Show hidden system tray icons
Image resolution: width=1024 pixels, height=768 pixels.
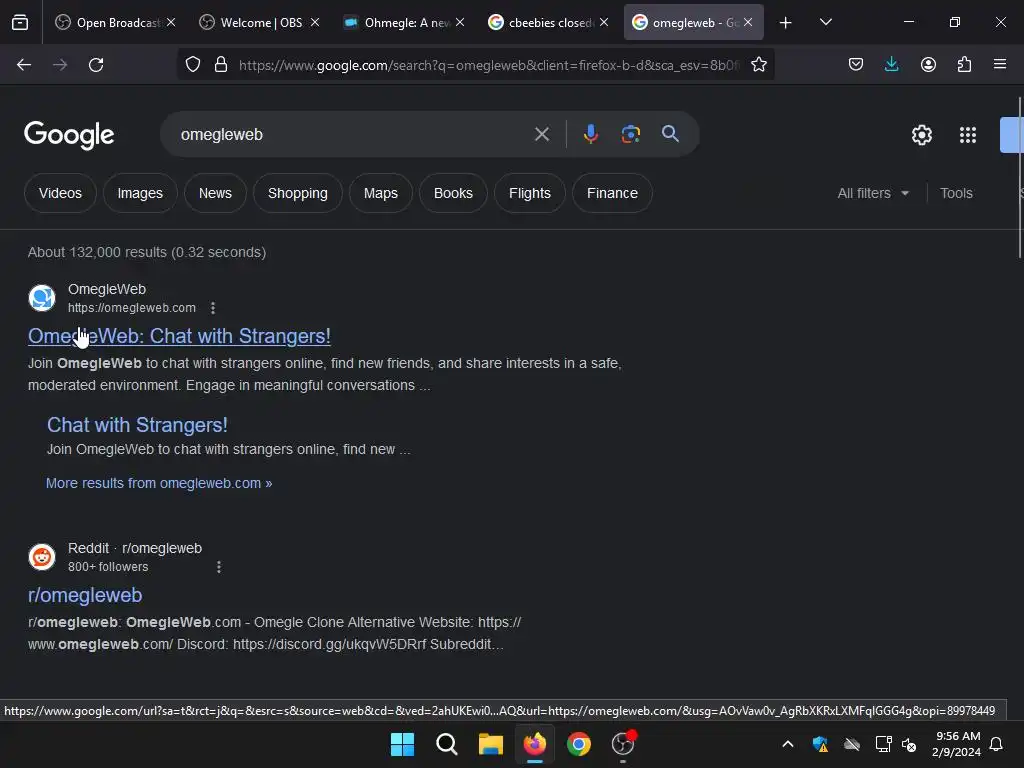point(788,744)
